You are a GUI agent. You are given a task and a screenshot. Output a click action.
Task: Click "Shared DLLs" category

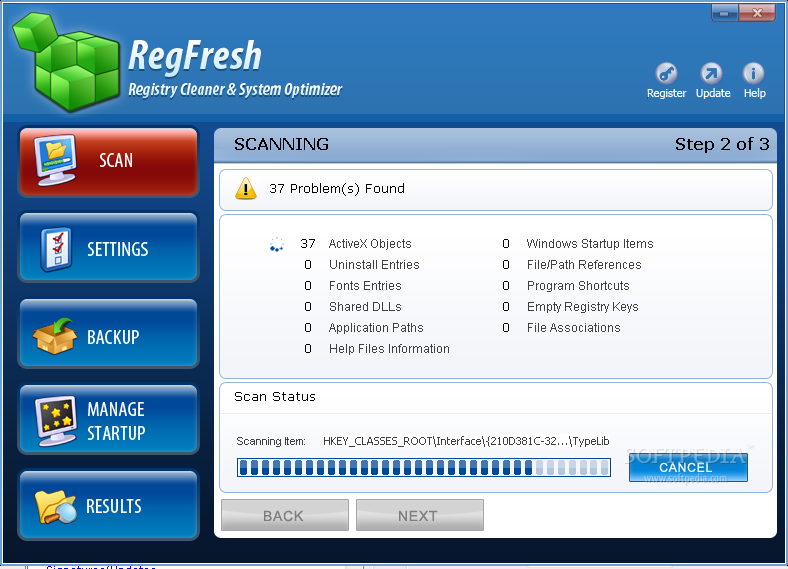click(x=365, y=307)
